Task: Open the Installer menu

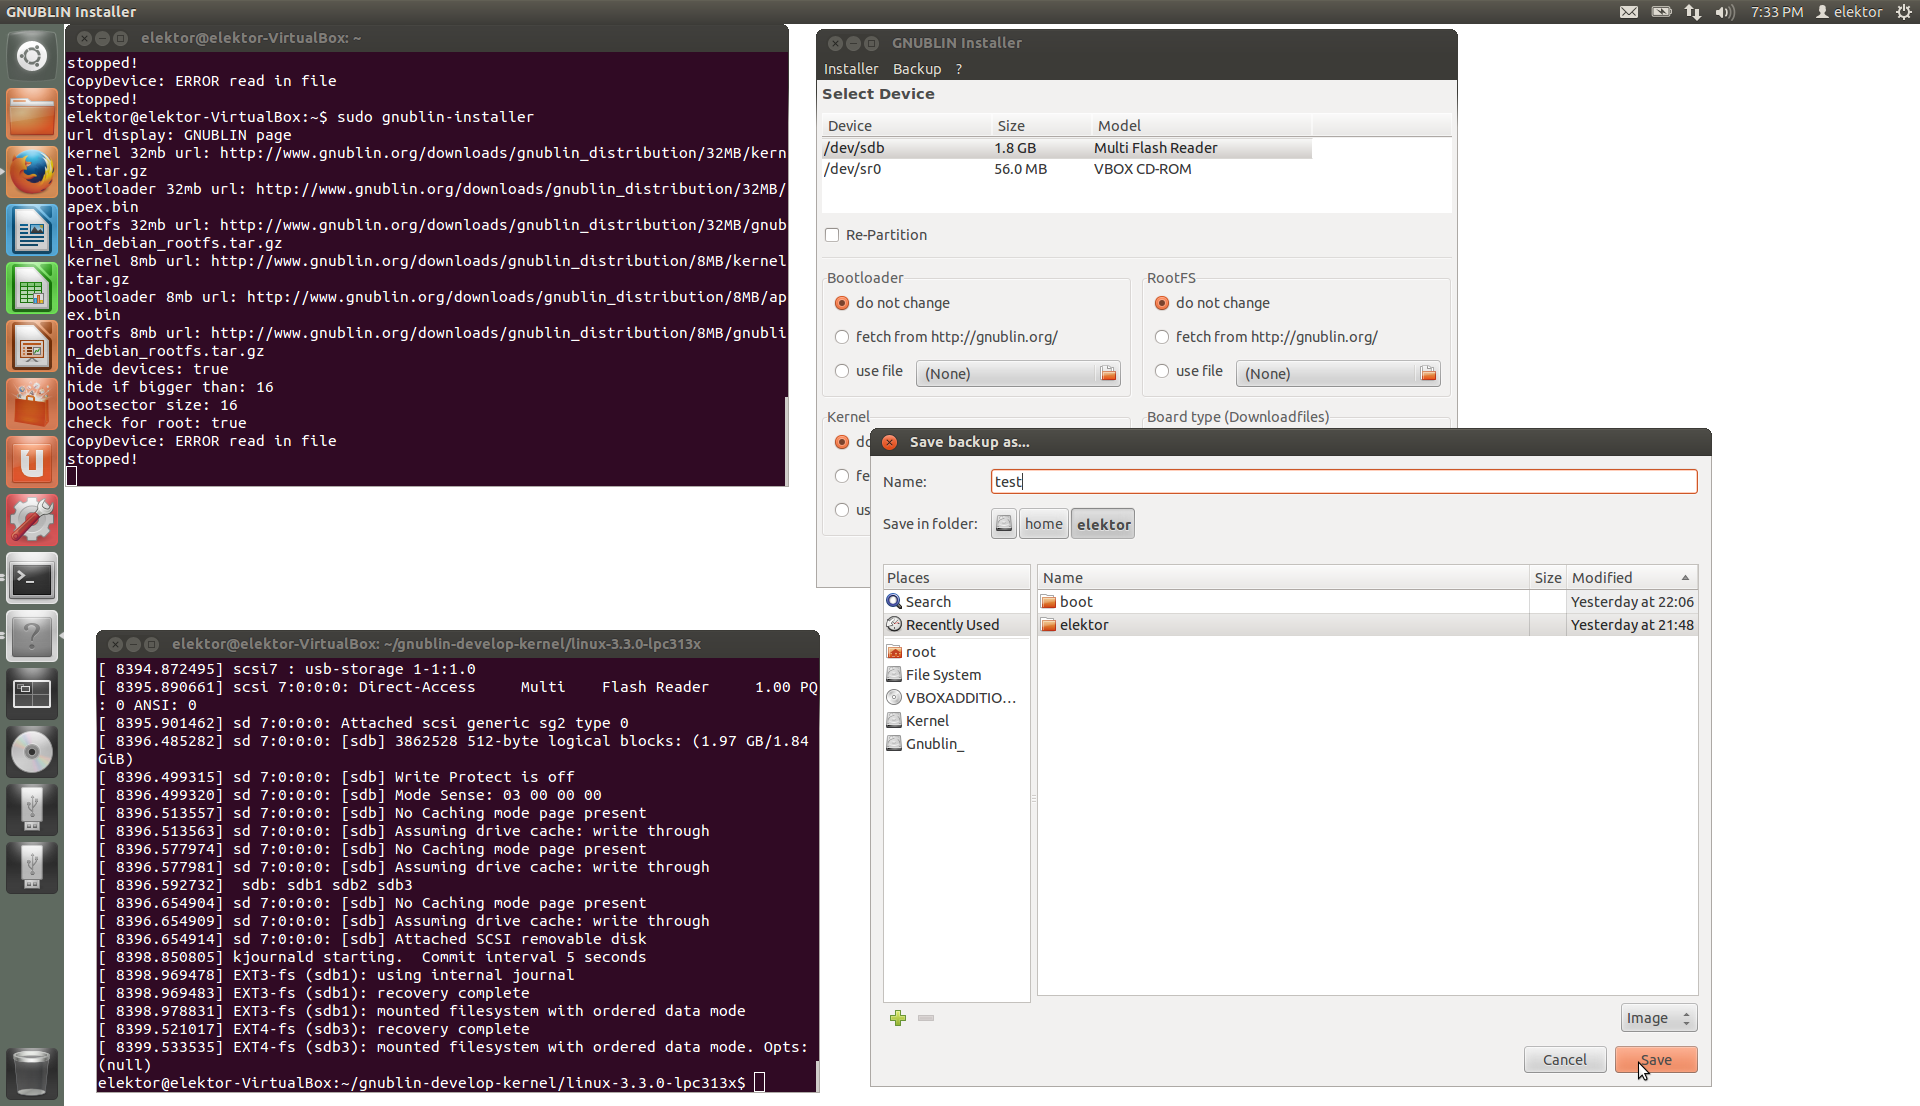Action: 850,69
